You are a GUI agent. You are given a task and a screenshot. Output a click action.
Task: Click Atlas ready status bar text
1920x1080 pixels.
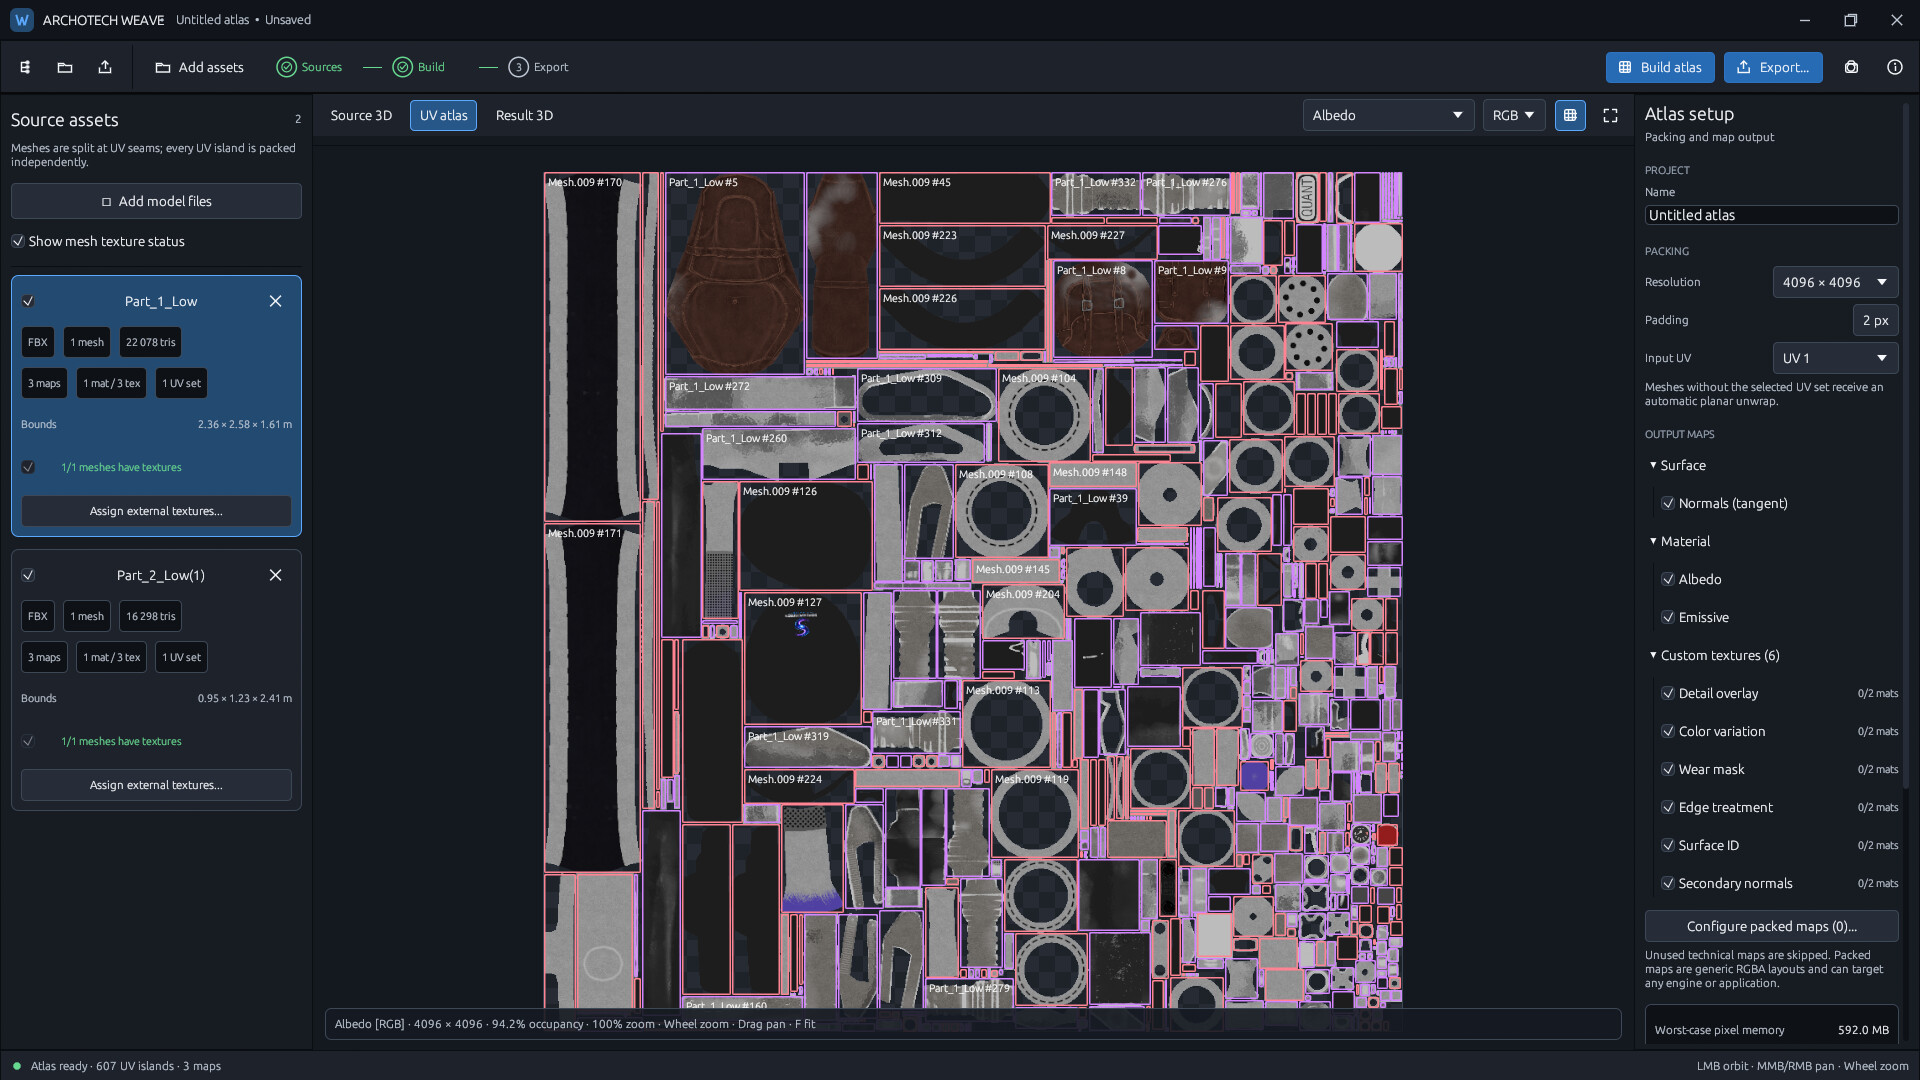tap(126, 1066)
